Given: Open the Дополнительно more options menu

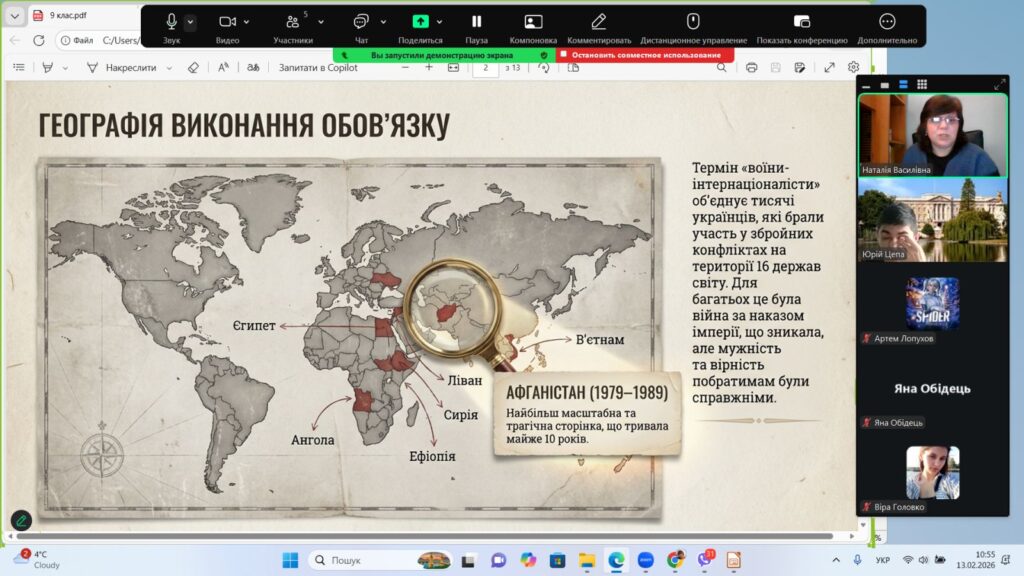Looking at the screenshot, I should [887, 21].
